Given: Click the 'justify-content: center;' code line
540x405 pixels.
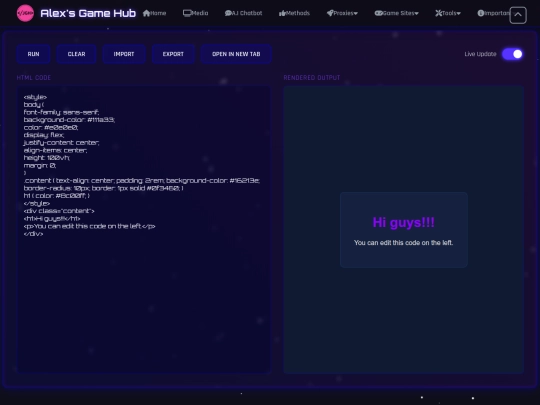Looking at the screenshot, I should click(x=61, y=143).
